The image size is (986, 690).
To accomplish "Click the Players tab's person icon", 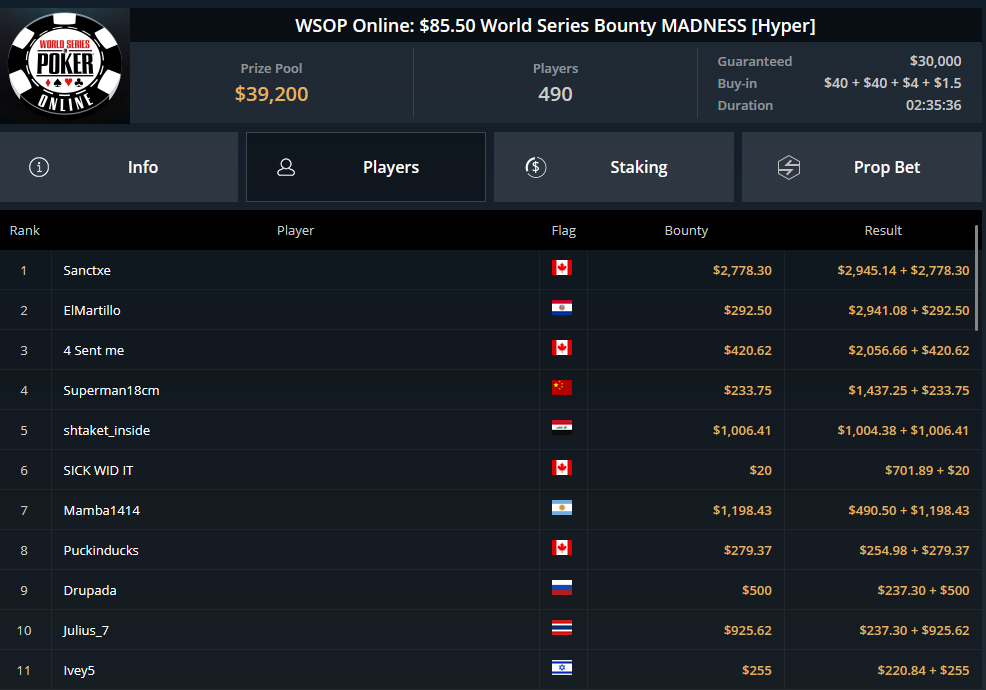I will pyautogui.click(x=286, y=167).
